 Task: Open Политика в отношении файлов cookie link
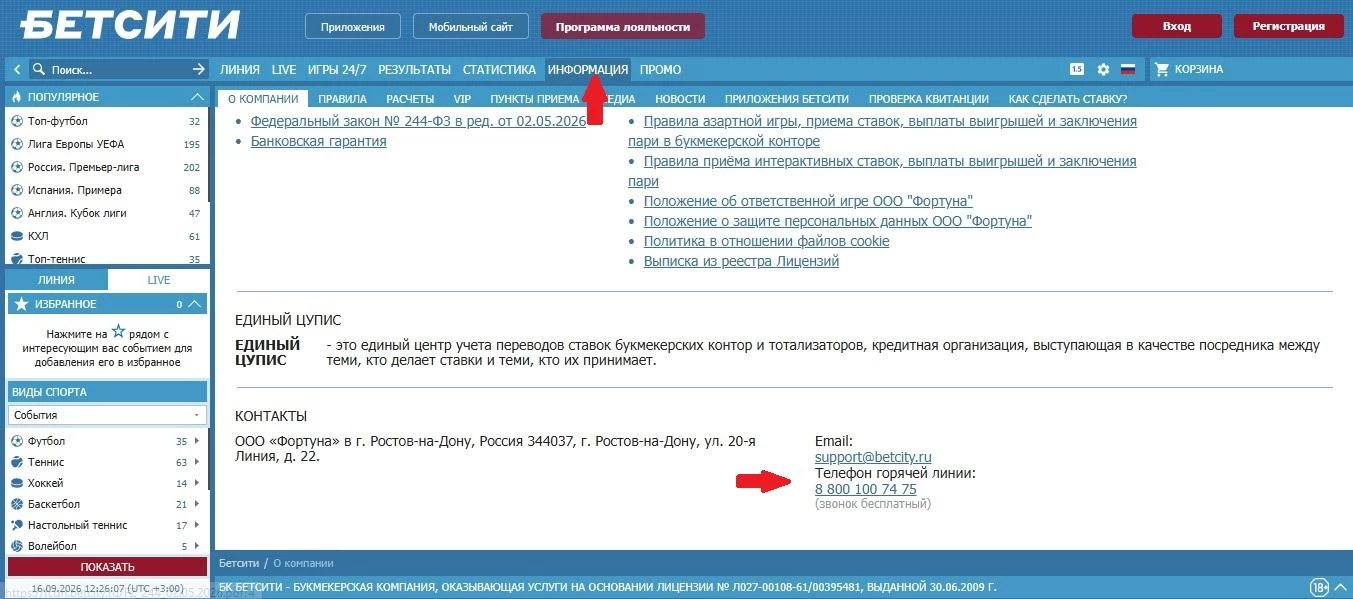766,241
